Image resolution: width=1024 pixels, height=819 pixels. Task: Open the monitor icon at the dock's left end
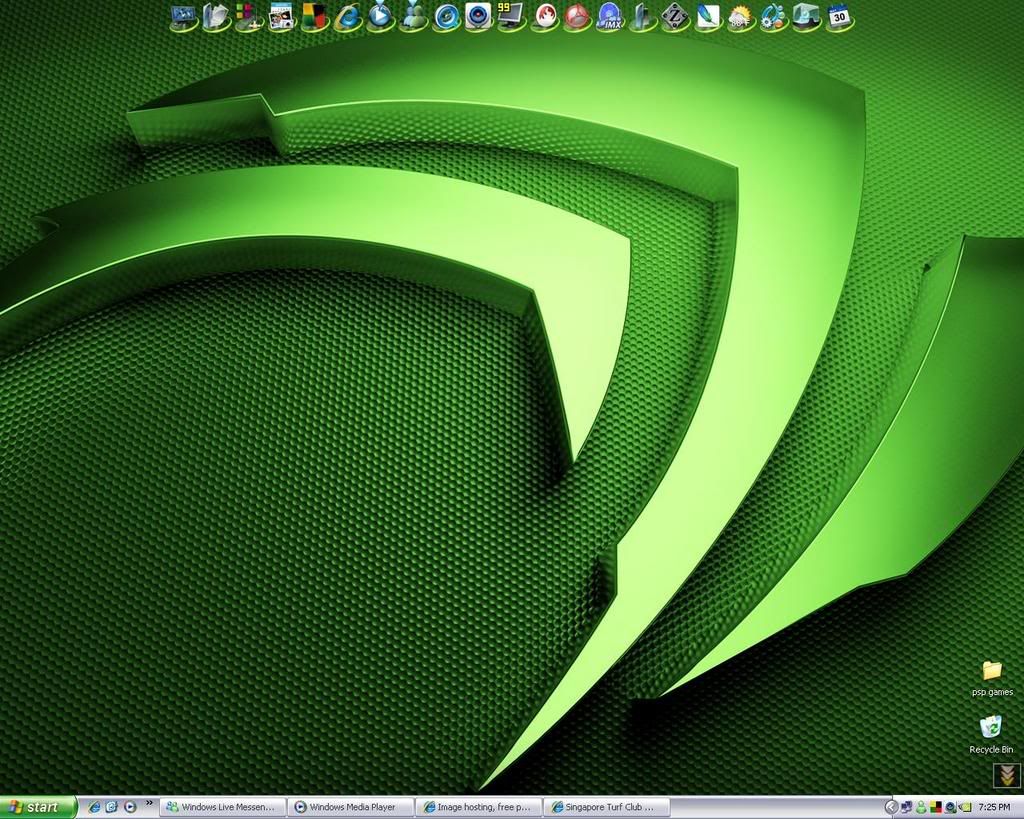point(184,17)
